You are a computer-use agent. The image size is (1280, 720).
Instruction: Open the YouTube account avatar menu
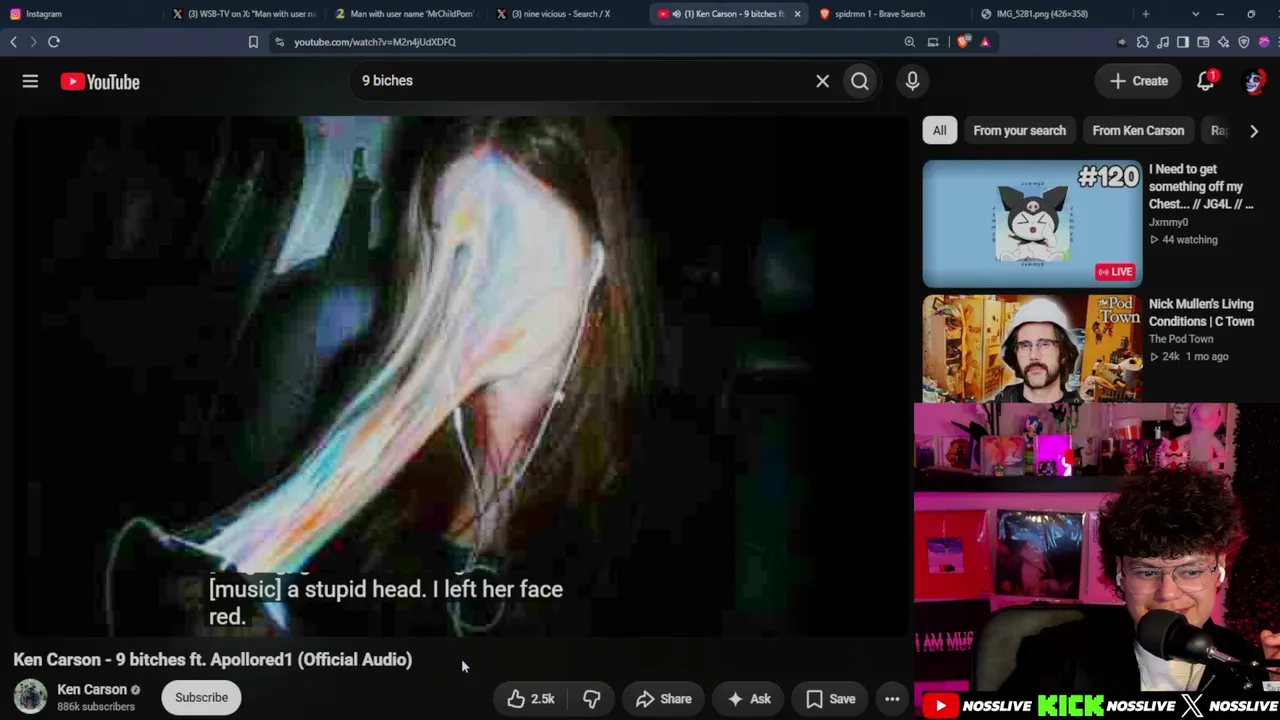[1253, 81]
